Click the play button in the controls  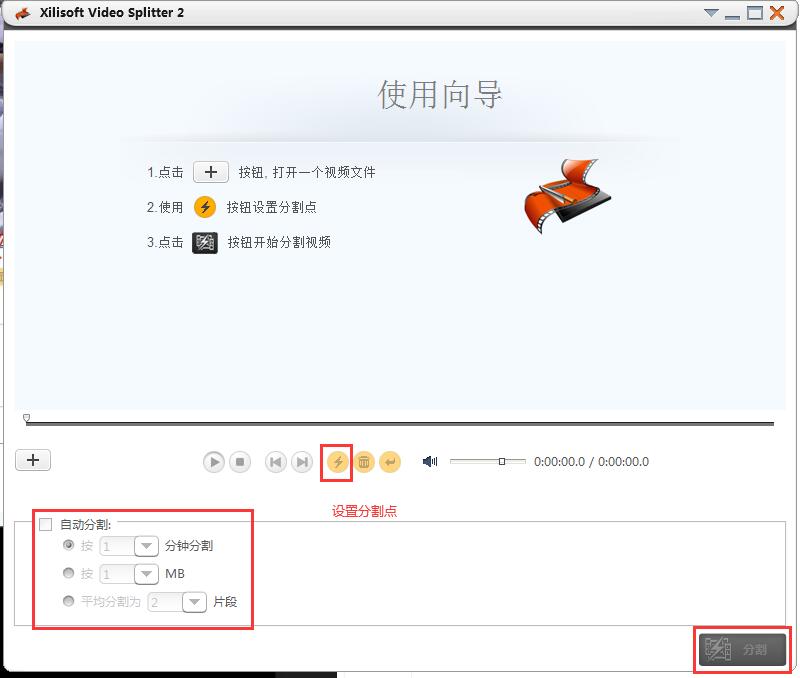pos(214,462)
